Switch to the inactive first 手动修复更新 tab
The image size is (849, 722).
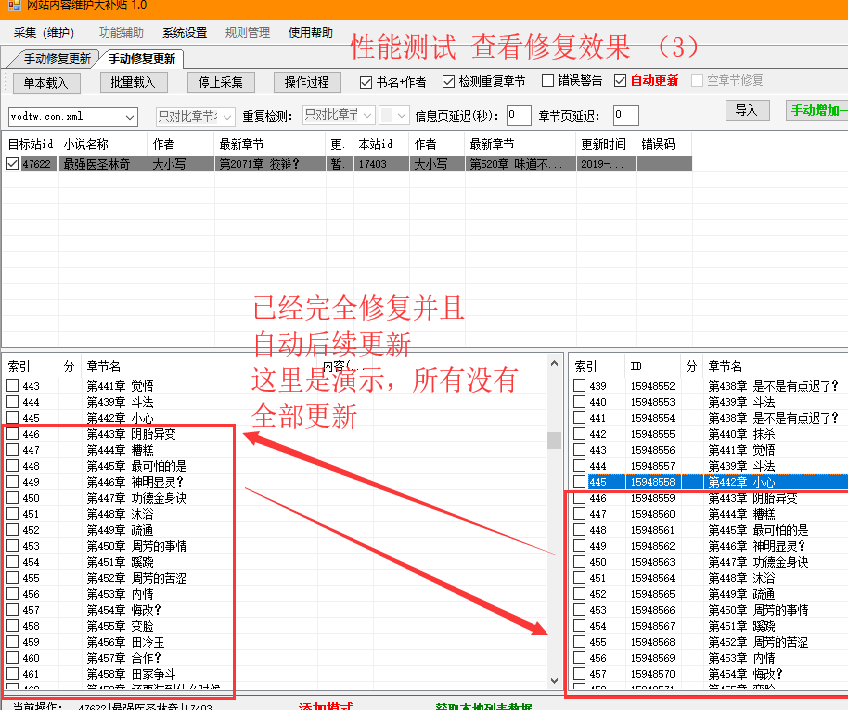(x=56, y=59)
